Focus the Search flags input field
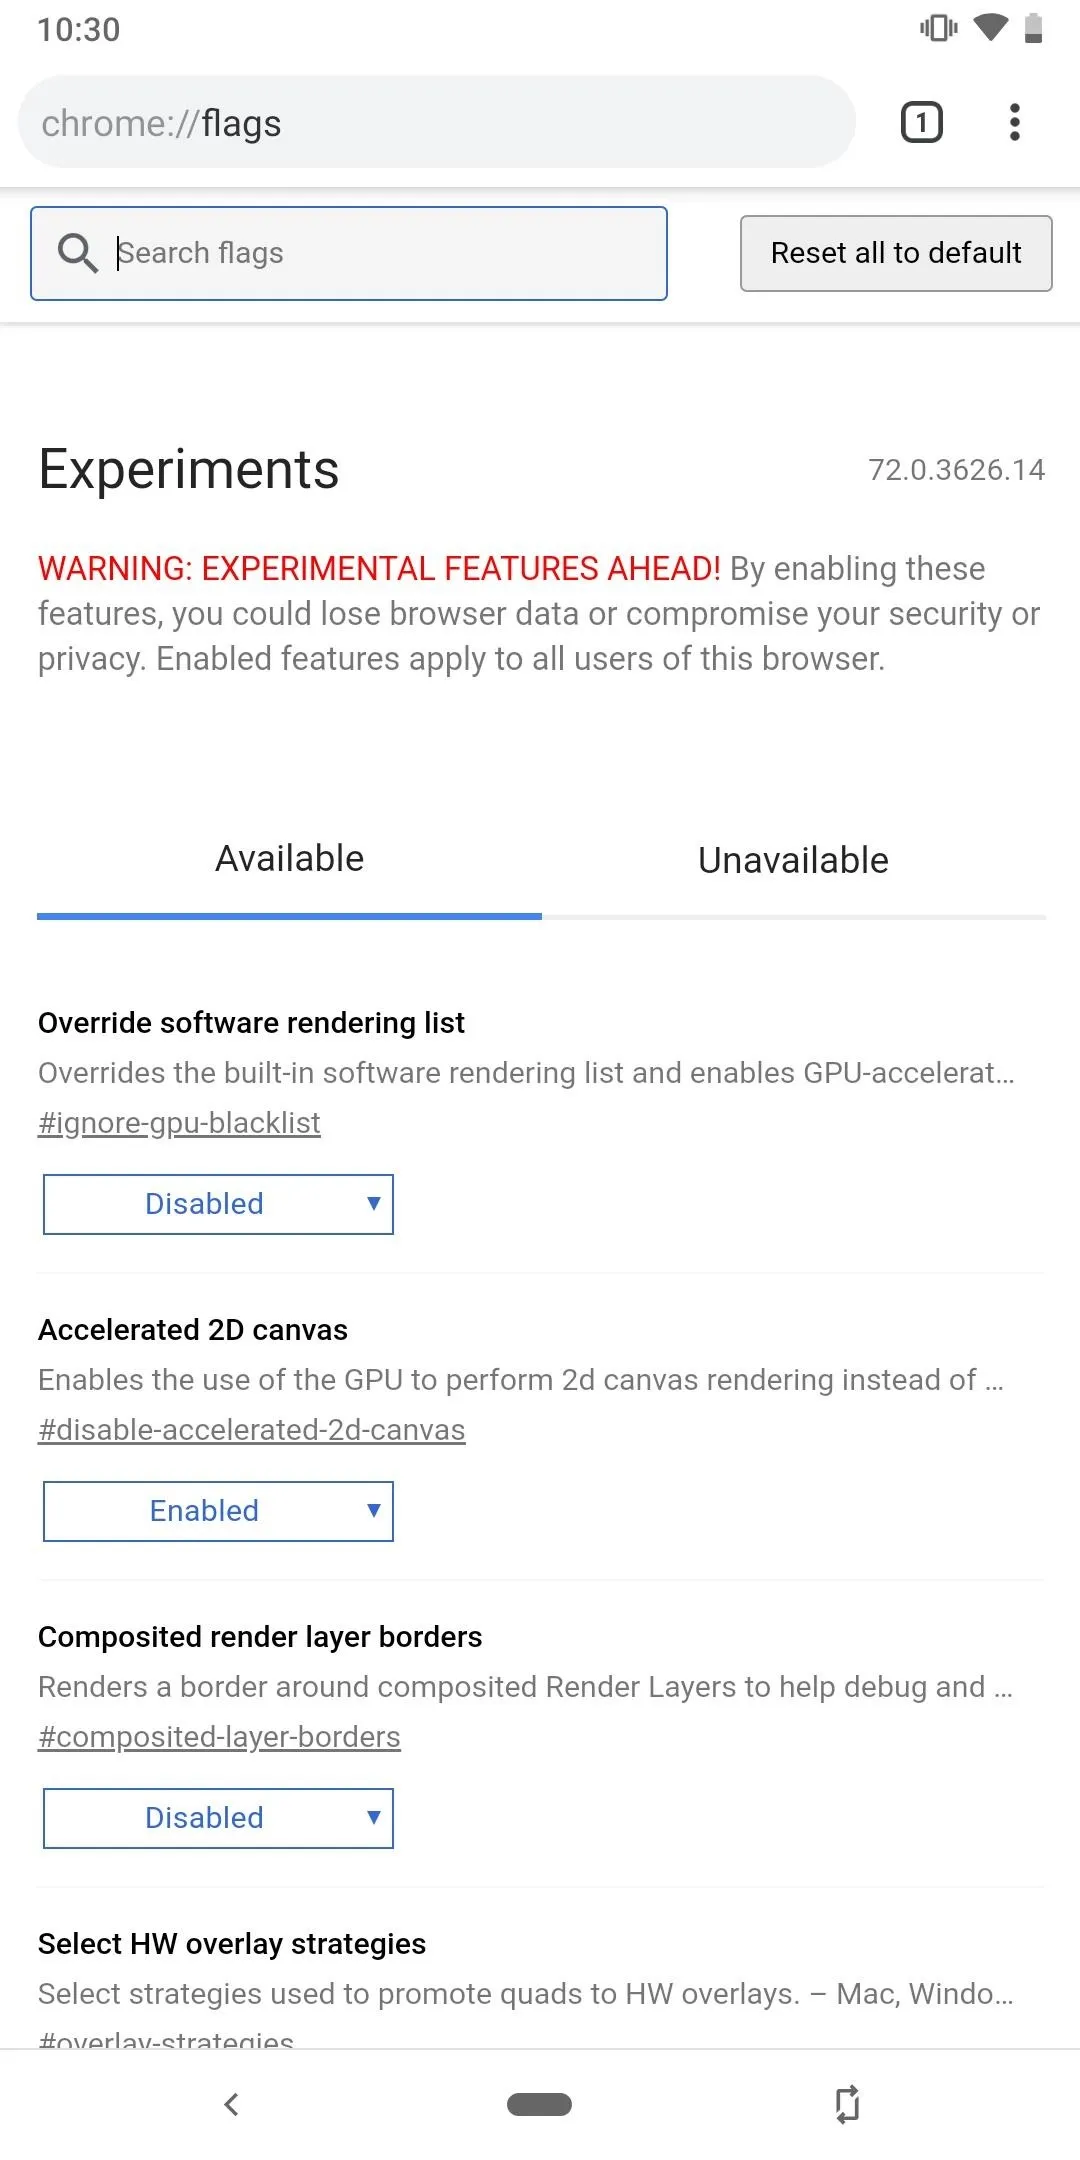Image resolution: width=1080 pixels, height=2160 pixels. (349, 253)
